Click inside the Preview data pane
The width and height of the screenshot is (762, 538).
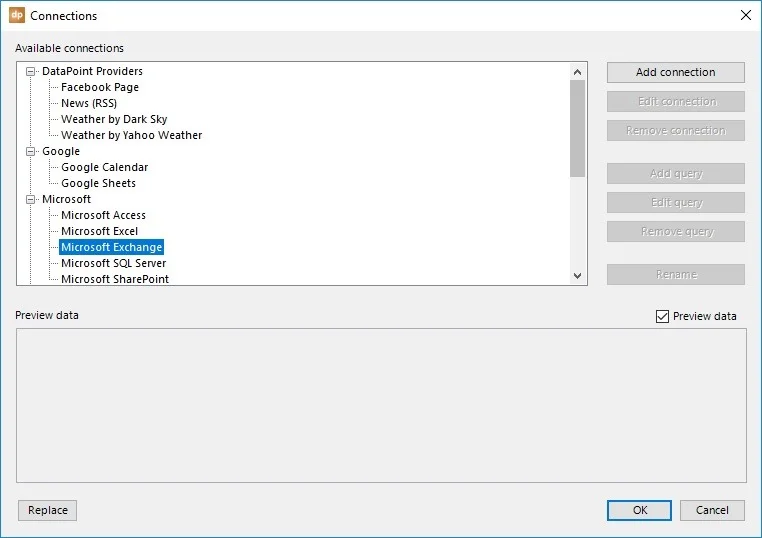click(381, 405)
